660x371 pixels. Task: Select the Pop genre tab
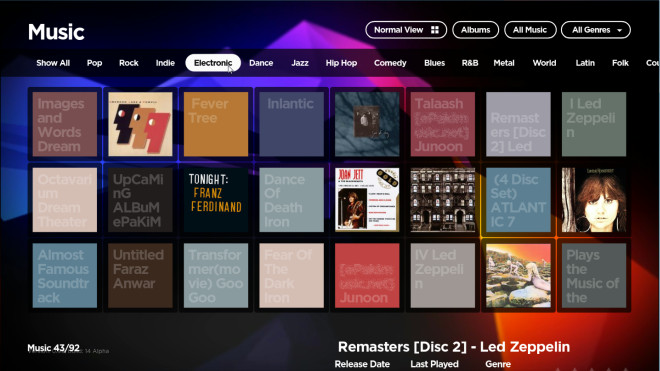pos(94,63)
